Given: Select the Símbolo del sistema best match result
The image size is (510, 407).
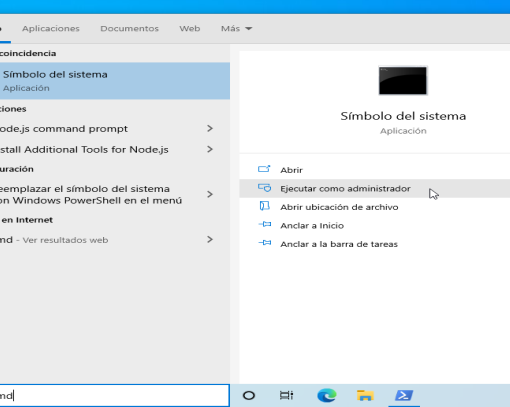Looking at the screenshot, I should click(115, 81).
